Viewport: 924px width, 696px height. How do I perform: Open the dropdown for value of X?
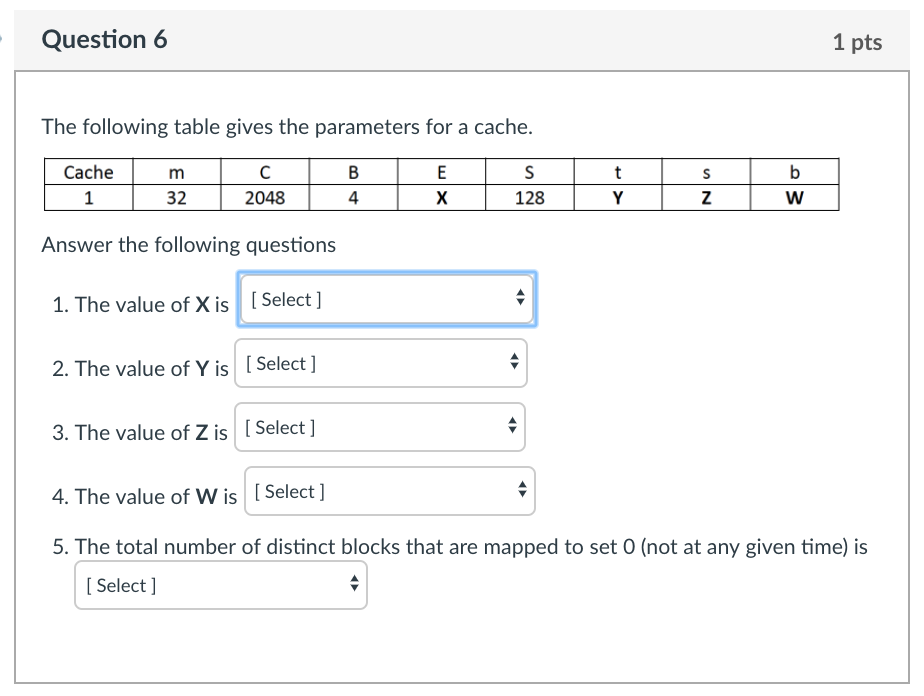(x=386, y=299)
